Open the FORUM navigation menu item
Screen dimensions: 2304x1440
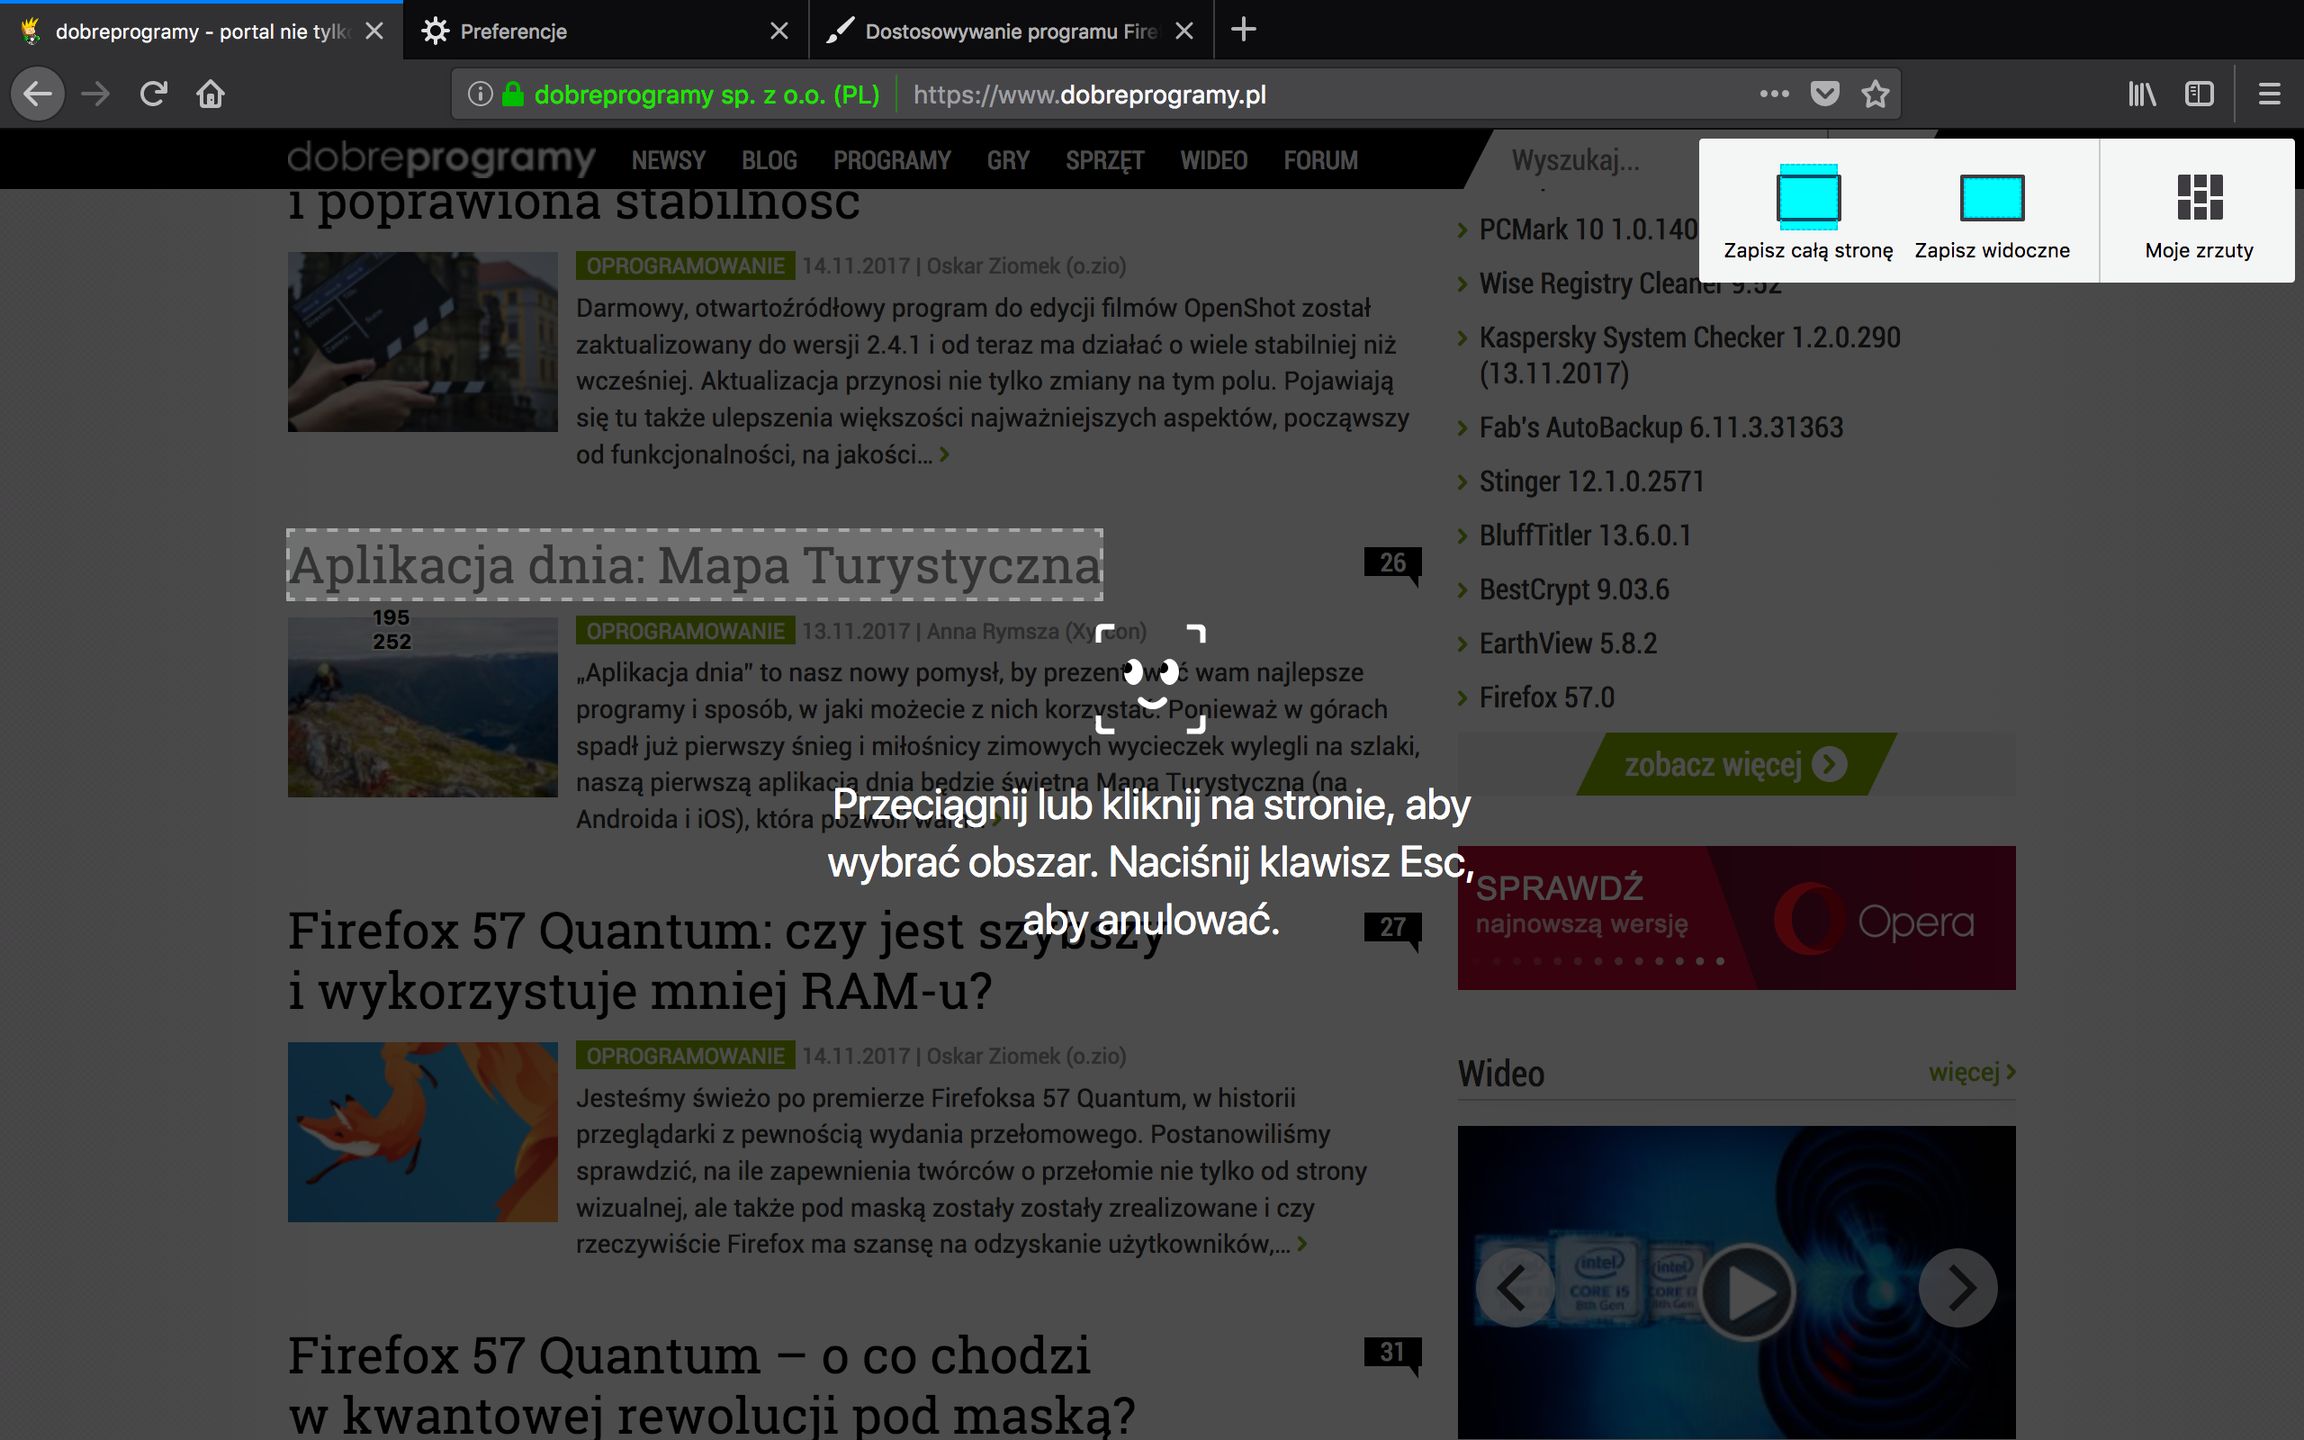[x=1321, y=160]
